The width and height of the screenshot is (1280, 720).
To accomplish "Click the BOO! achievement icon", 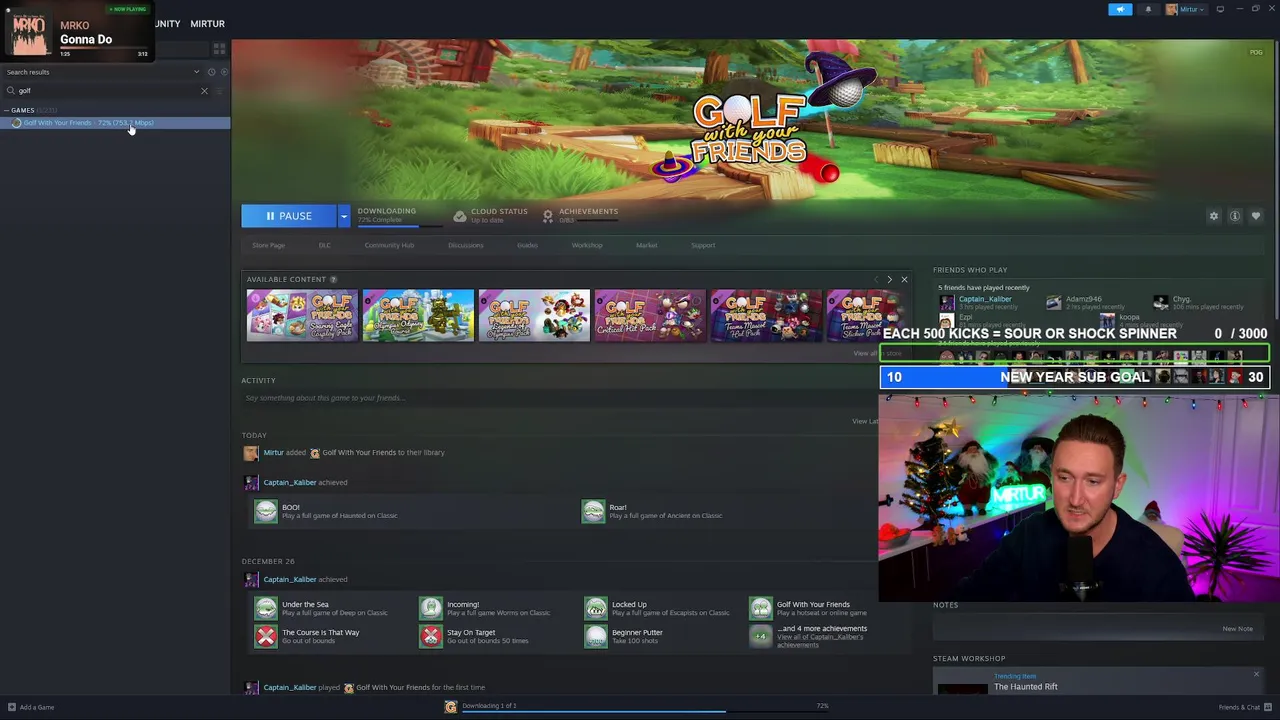I will click(265, 511).
